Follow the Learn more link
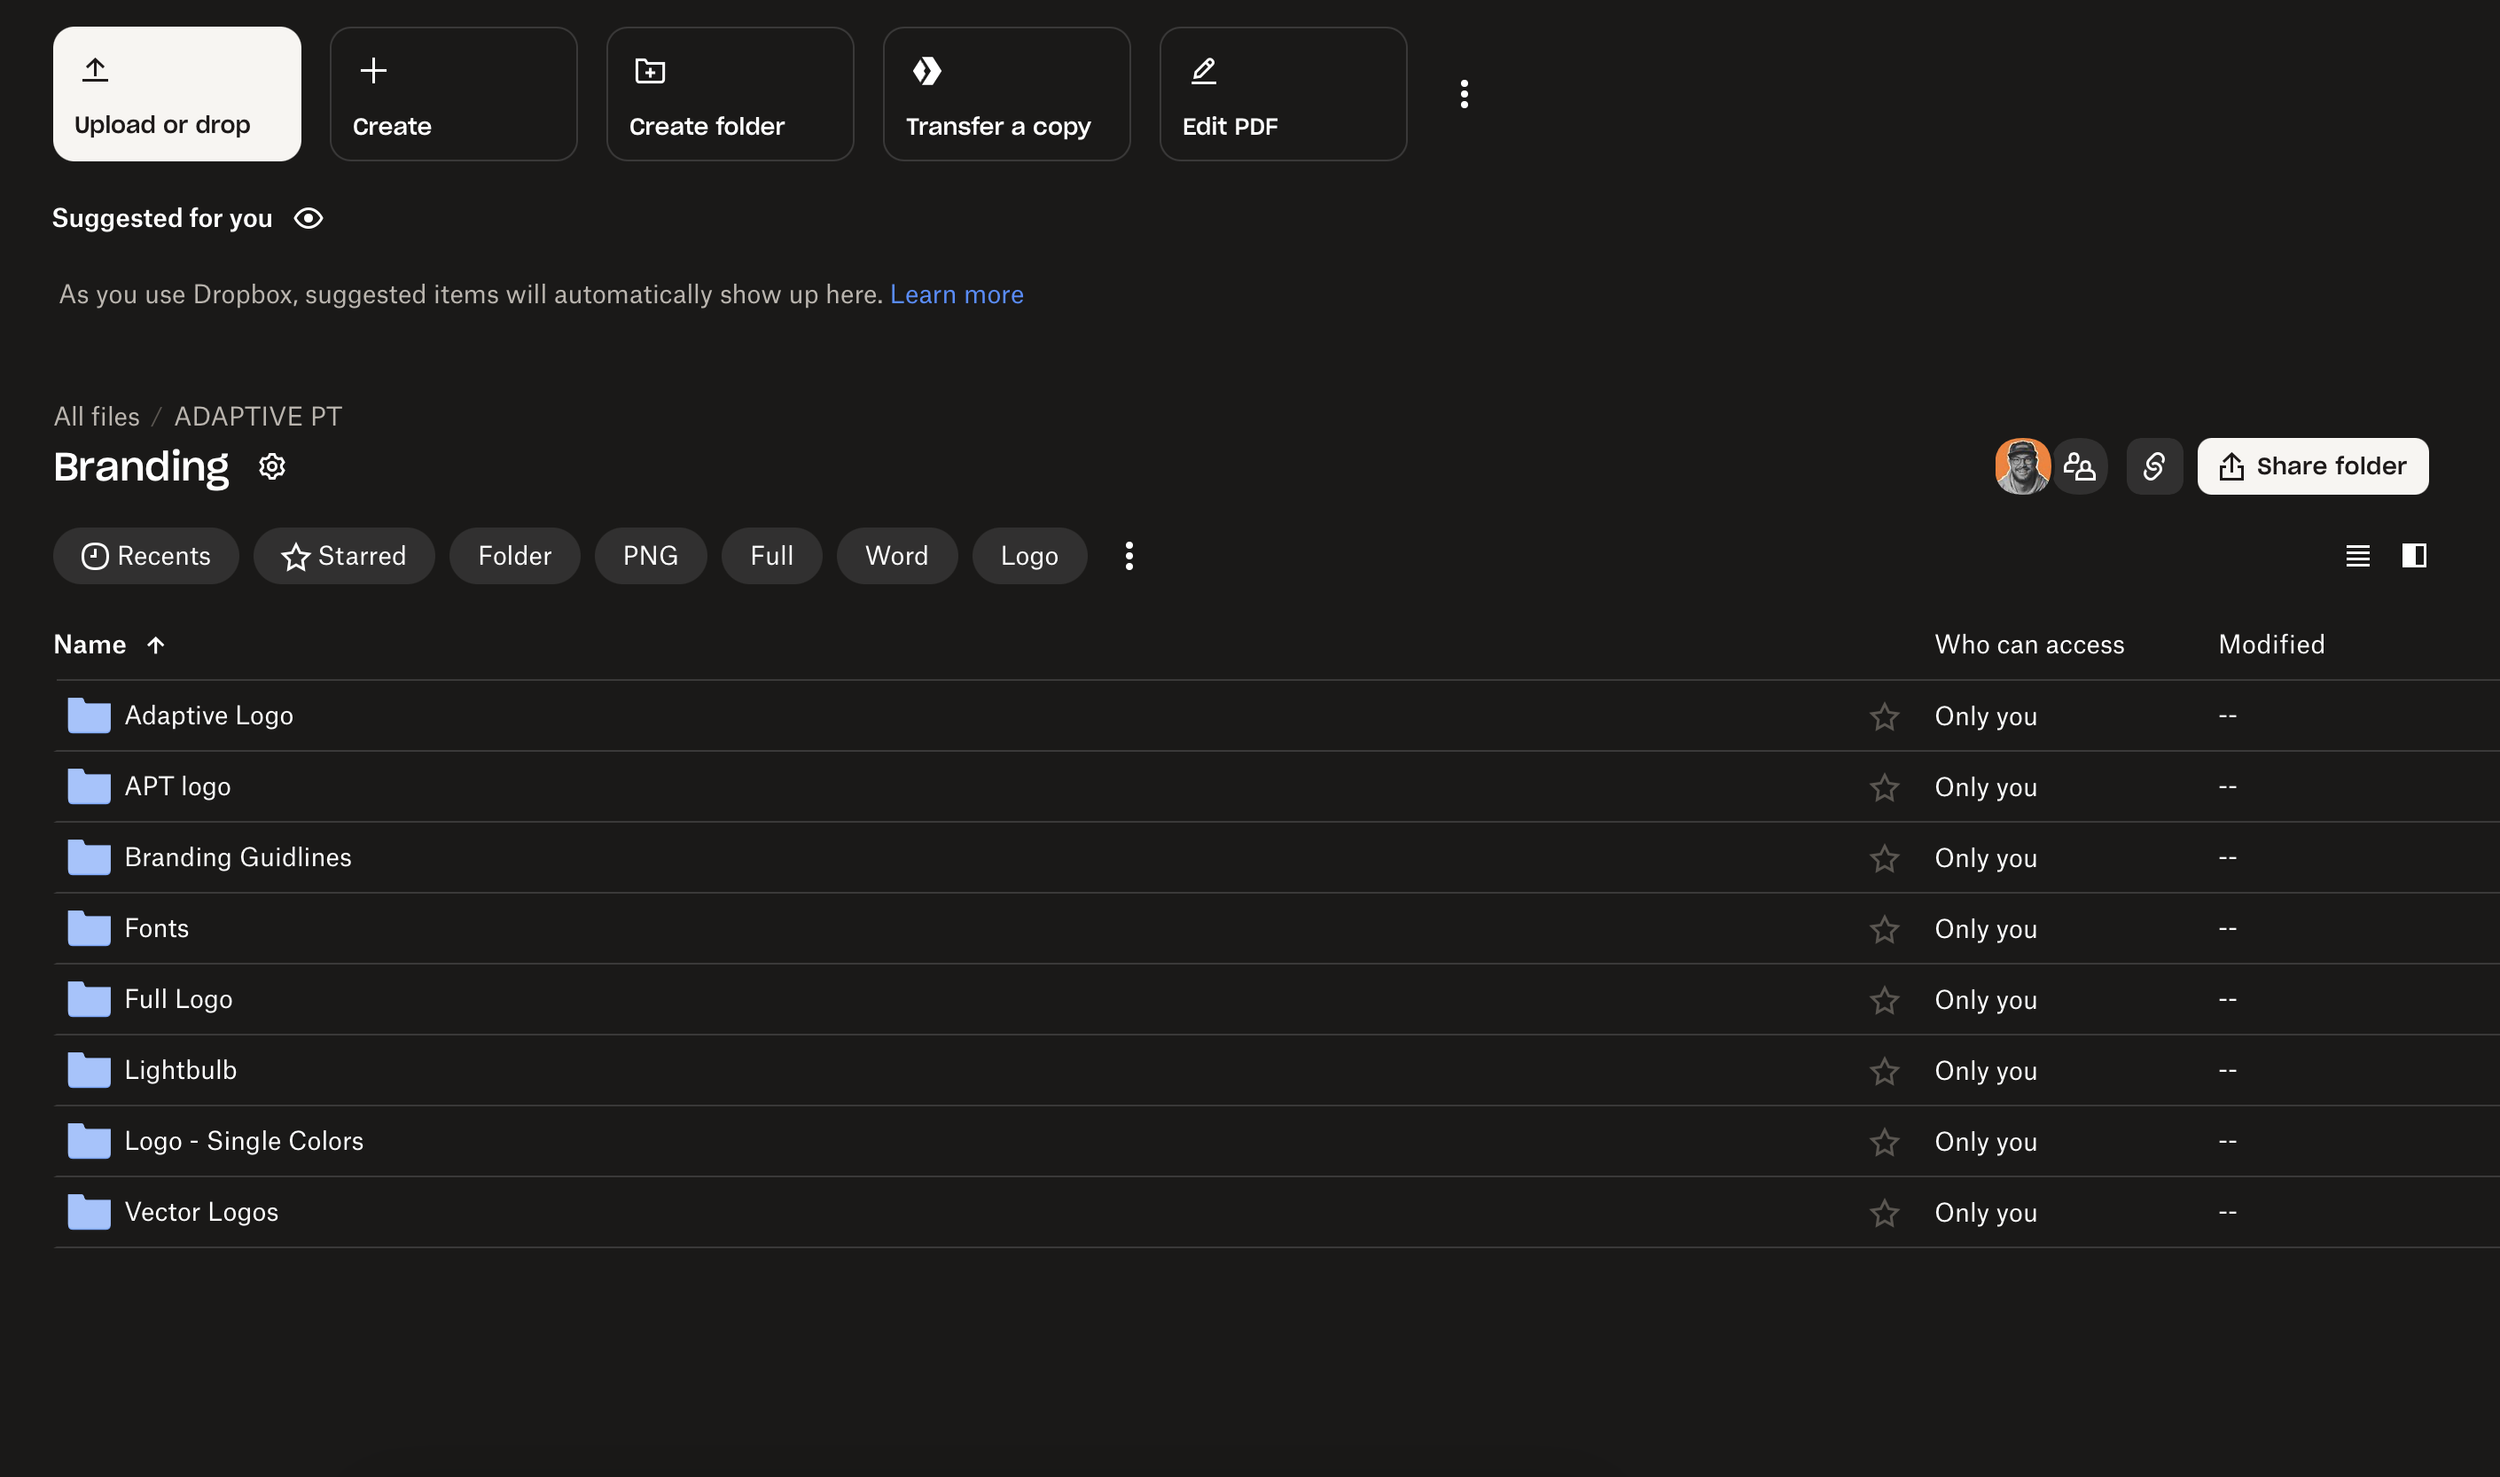2500x1477 pixels. [x=956, y=294]
